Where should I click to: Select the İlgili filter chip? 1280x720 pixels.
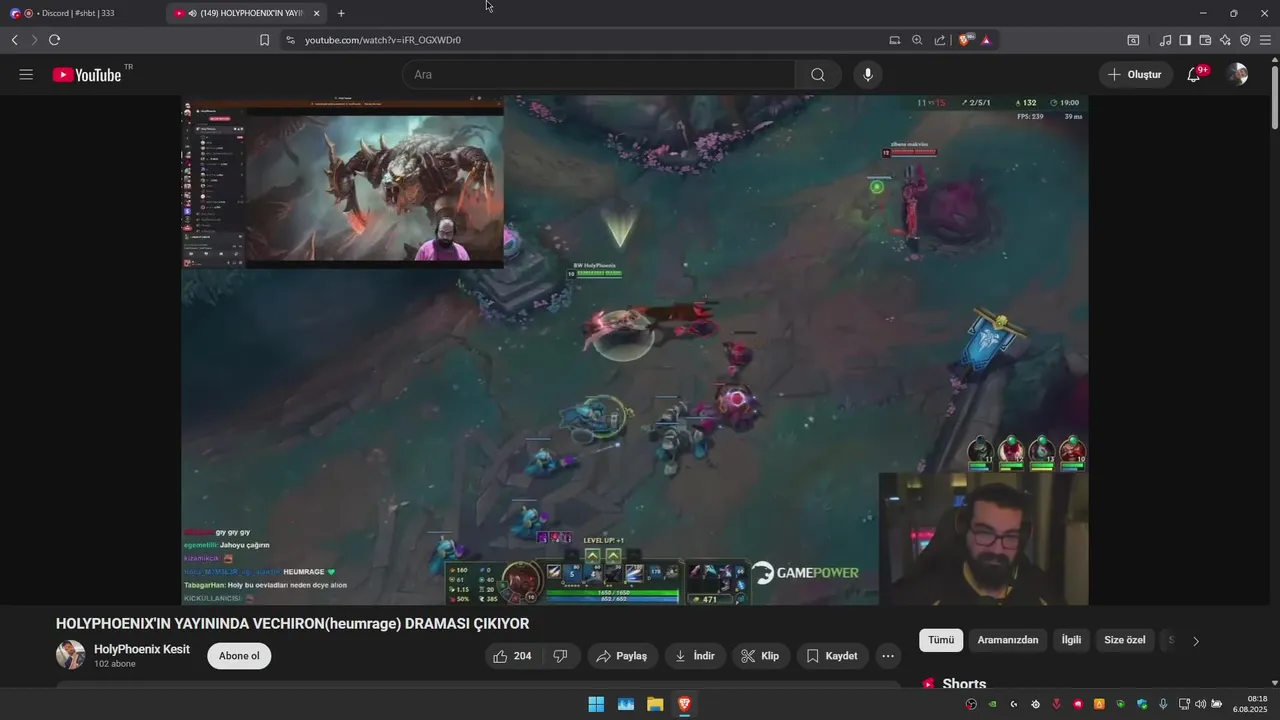pyautogui.click(x=1071, y=640)
